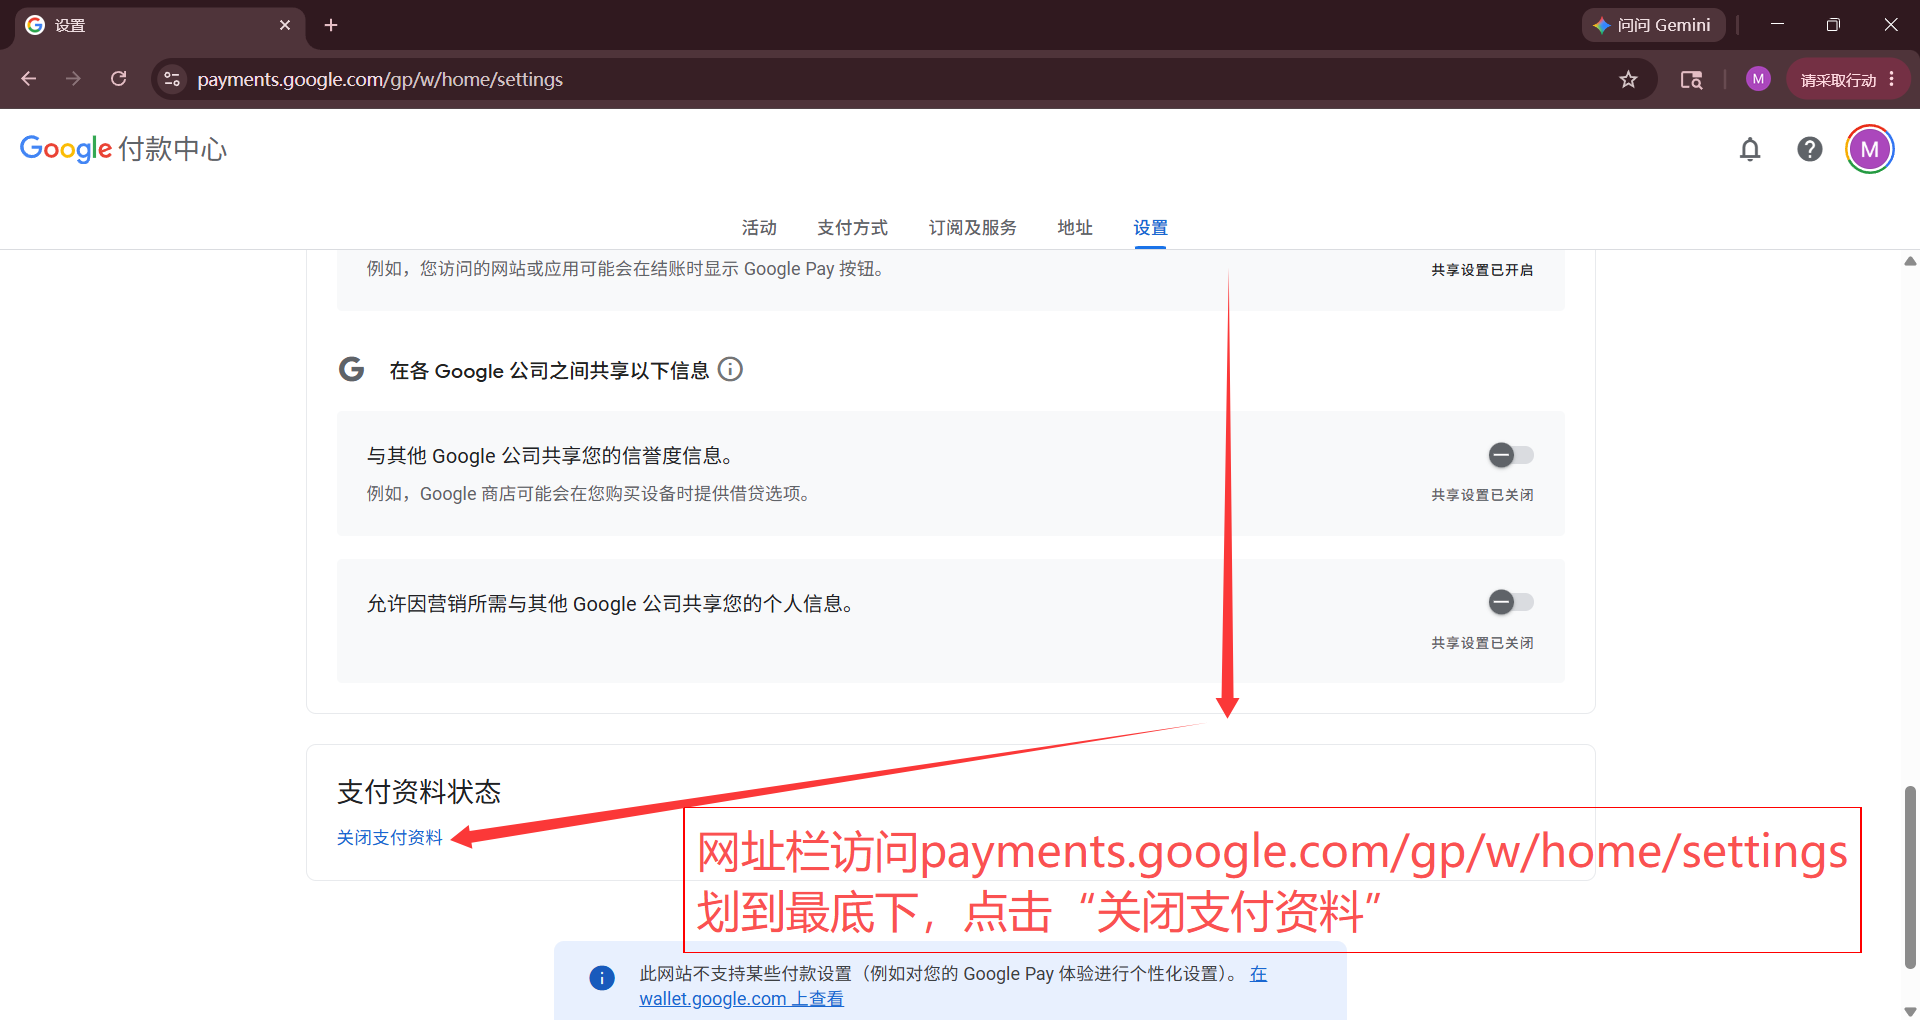Image resolution: width=1920 pixels, height=1020 pixels.
Task: Open the help question mark icon
Action: click(1809, 149)
